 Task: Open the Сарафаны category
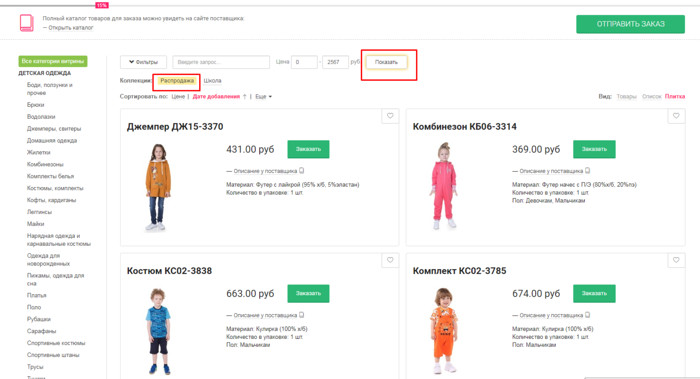[x=42, y=331]
